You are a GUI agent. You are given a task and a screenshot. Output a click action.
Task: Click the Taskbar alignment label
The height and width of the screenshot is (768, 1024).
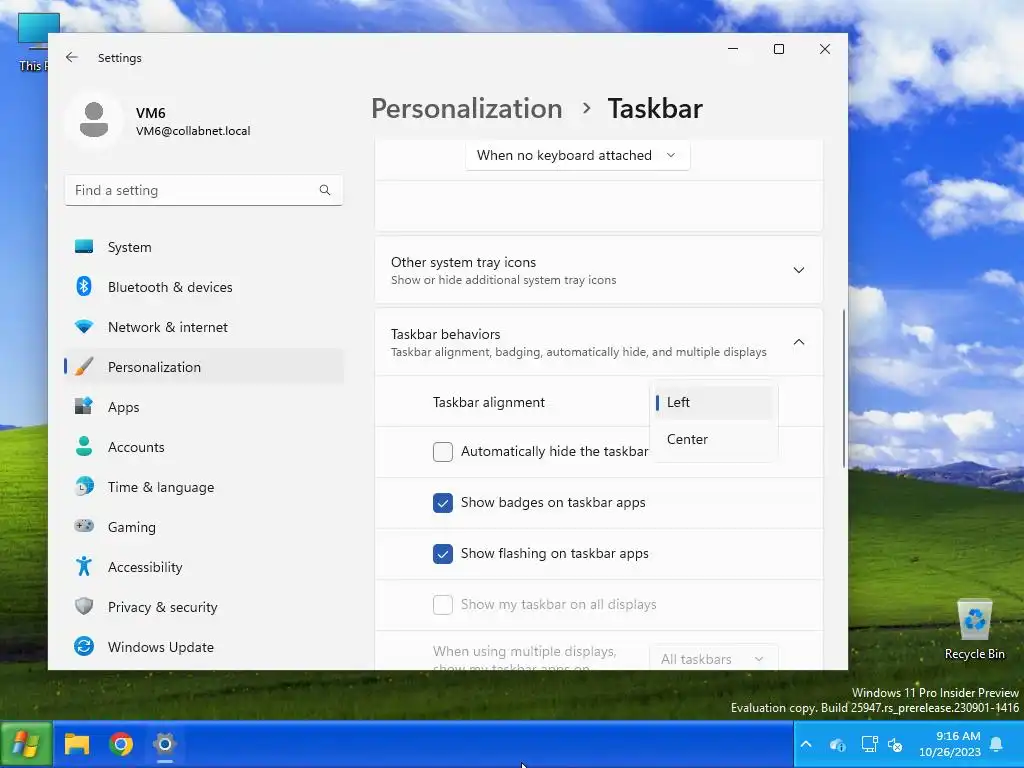tap(488, 402)
